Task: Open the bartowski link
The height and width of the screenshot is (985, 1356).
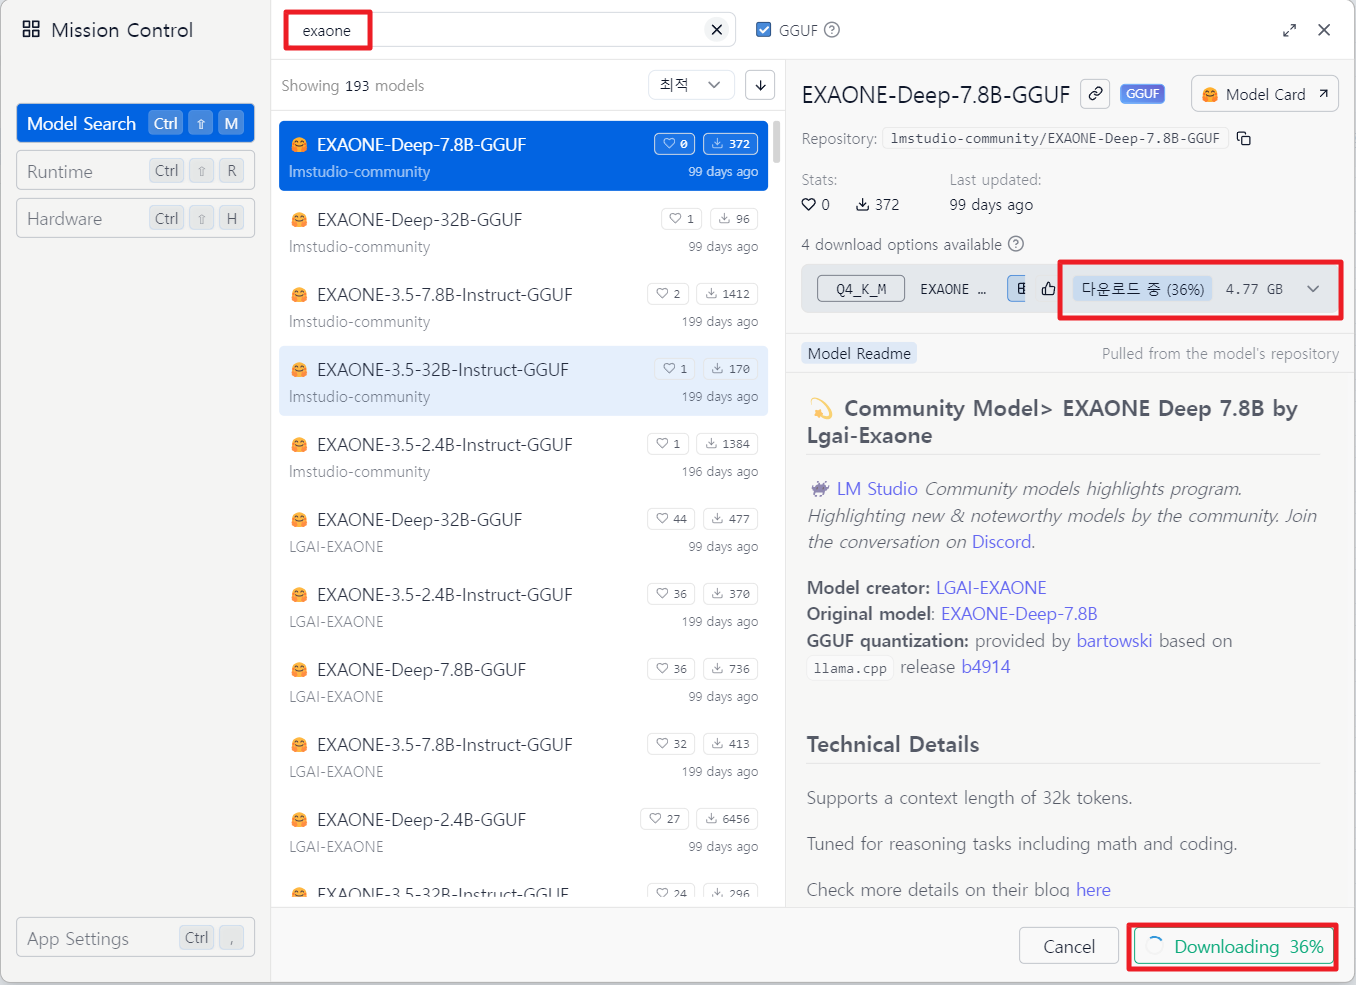Action: (1114, 640)
